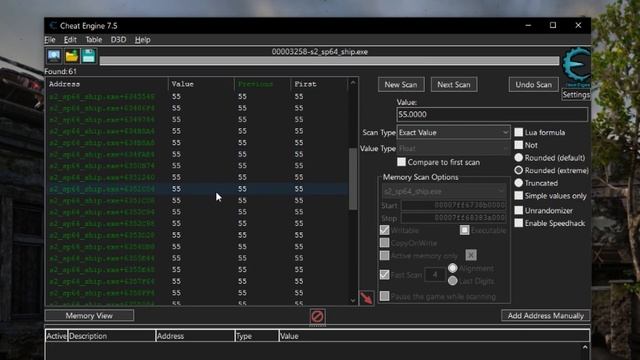Viewport: 640px width, 360px height.
Task: Click the Stop address field
Action: point(454,218)
